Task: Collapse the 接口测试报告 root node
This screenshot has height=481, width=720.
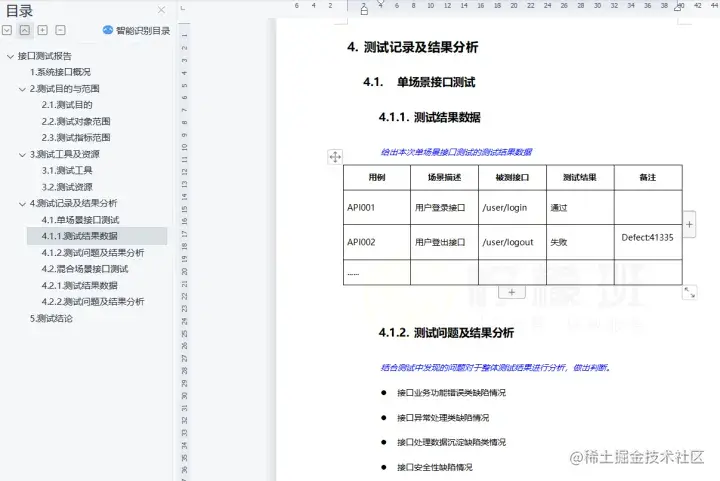Action: 10,56
